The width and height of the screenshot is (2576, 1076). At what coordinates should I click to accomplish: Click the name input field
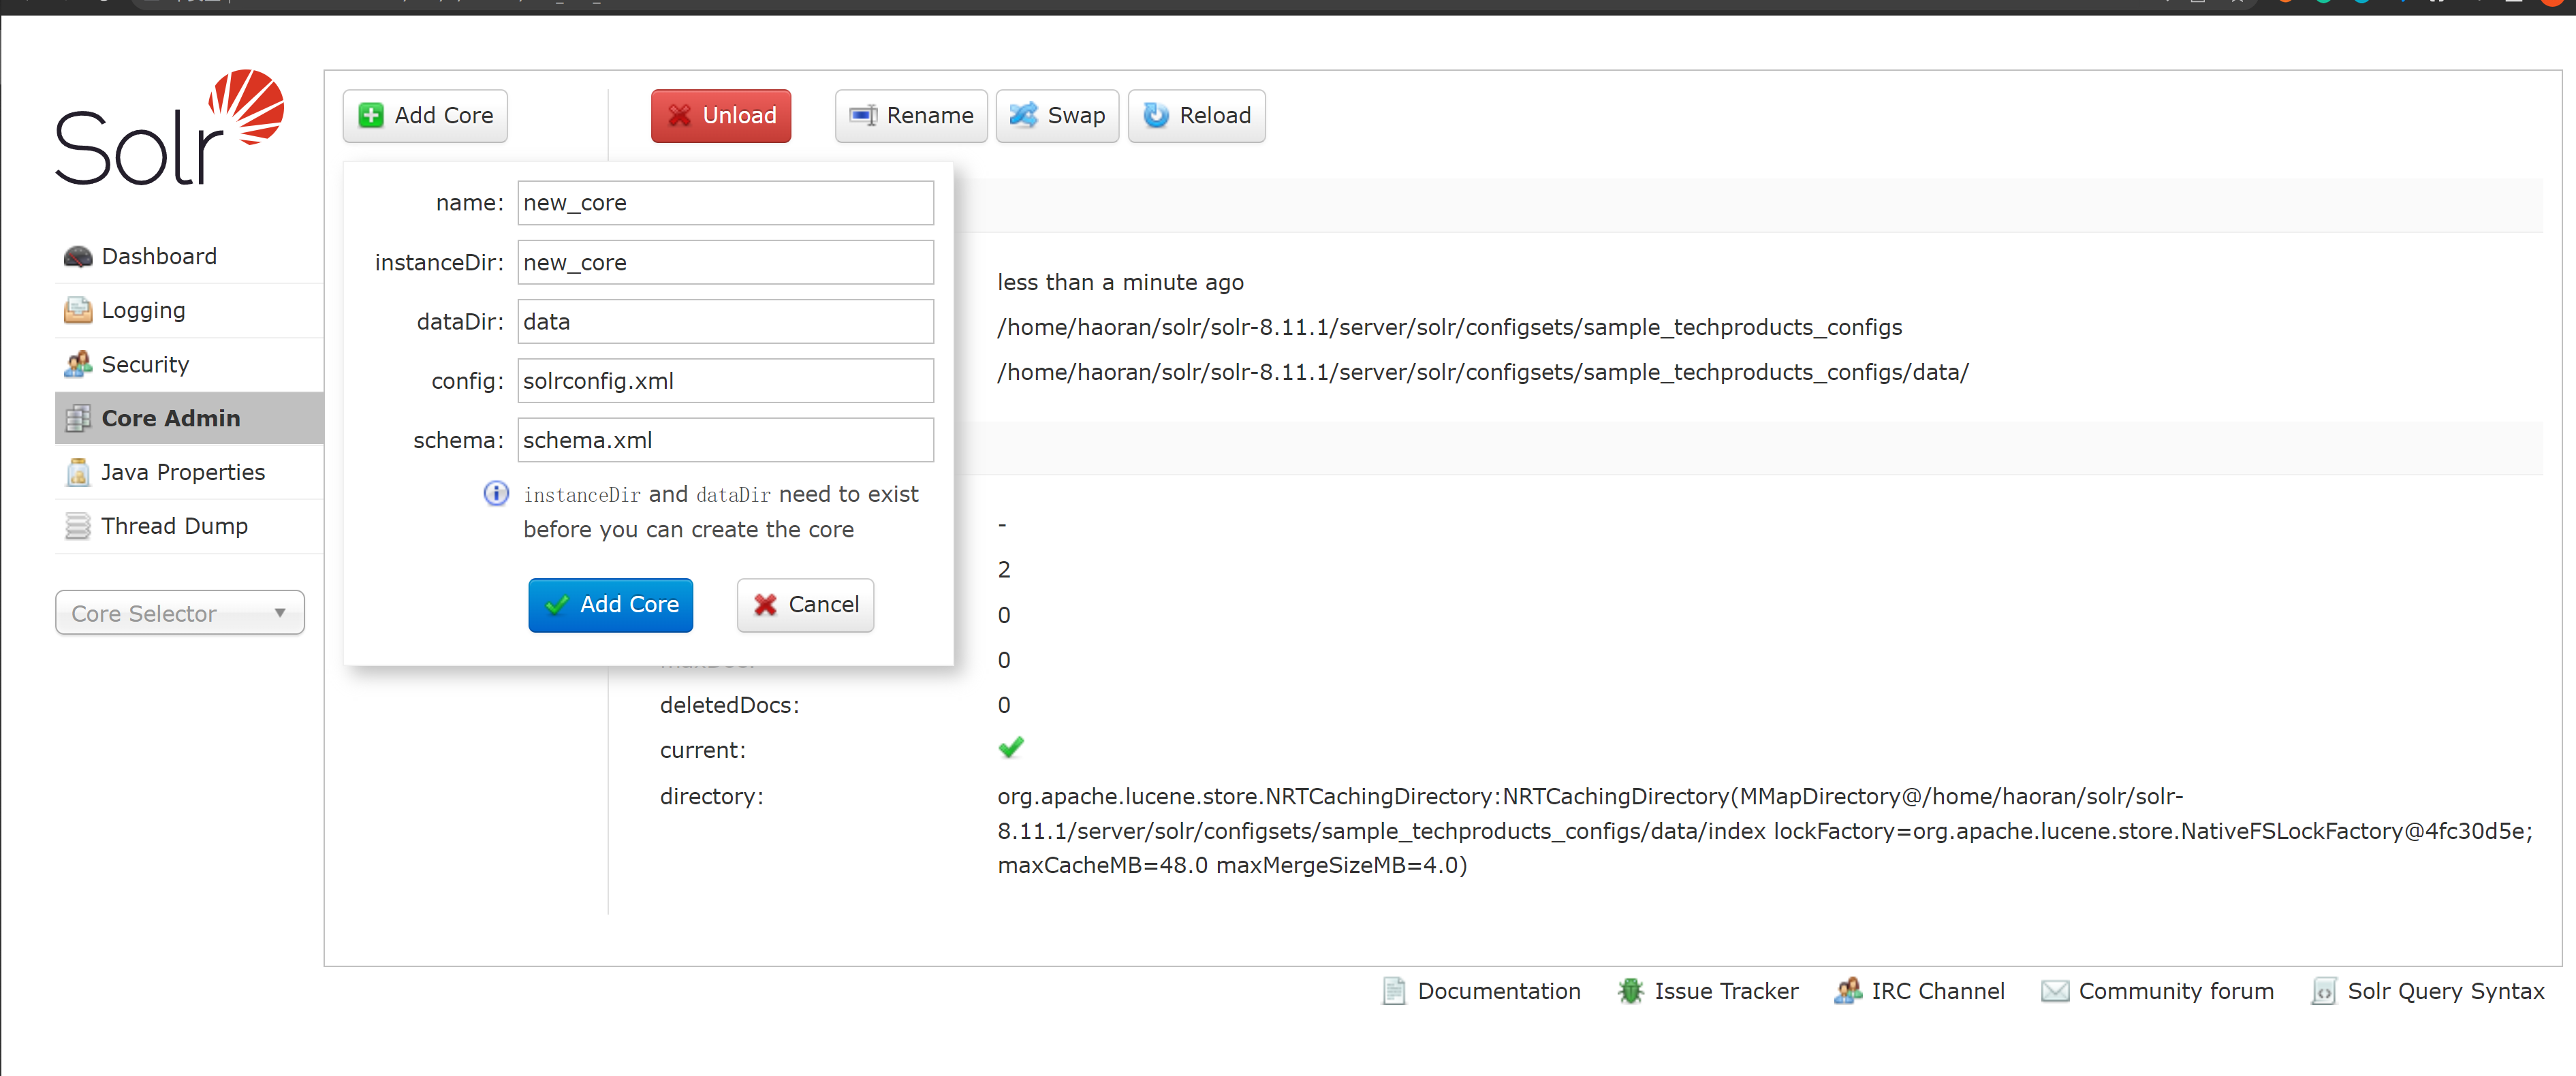pyautogui.click(x=725, y=203)
